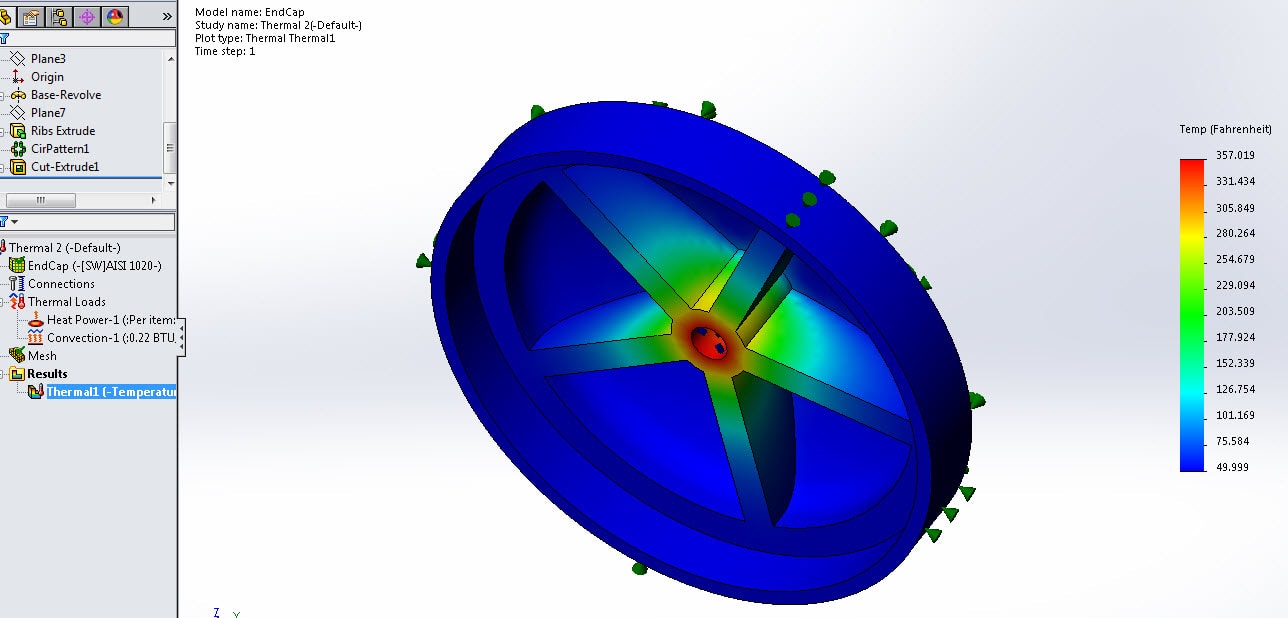
Task: Select the Plane7 icon in feature tree
Action: coord(17,113)
